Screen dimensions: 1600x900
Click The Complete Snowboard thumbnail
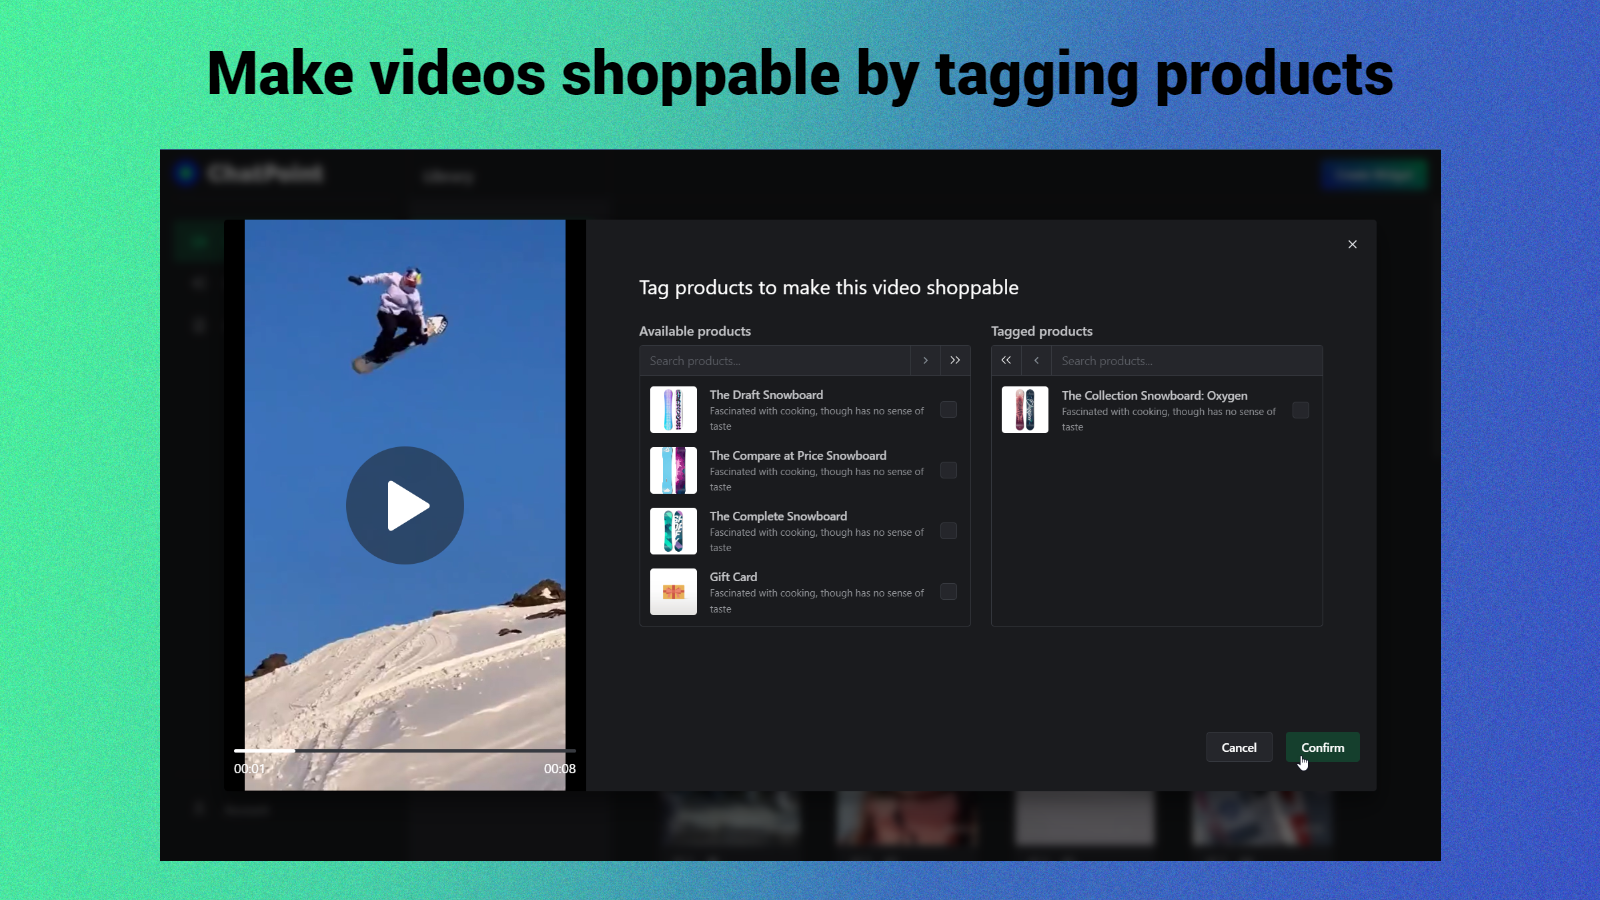[x=673, y=531]
